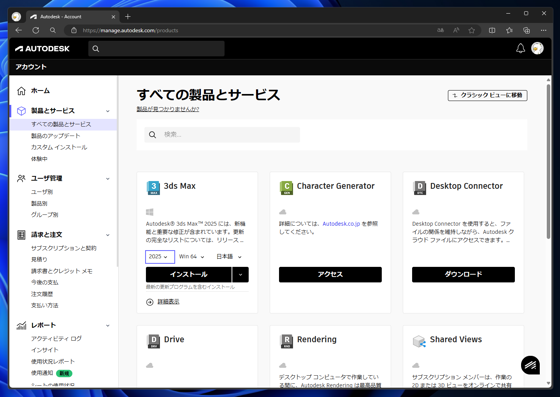Screen dimensions: 560x397
Task: Open the 2025 version dropdown
Action: tap(160, 257)
